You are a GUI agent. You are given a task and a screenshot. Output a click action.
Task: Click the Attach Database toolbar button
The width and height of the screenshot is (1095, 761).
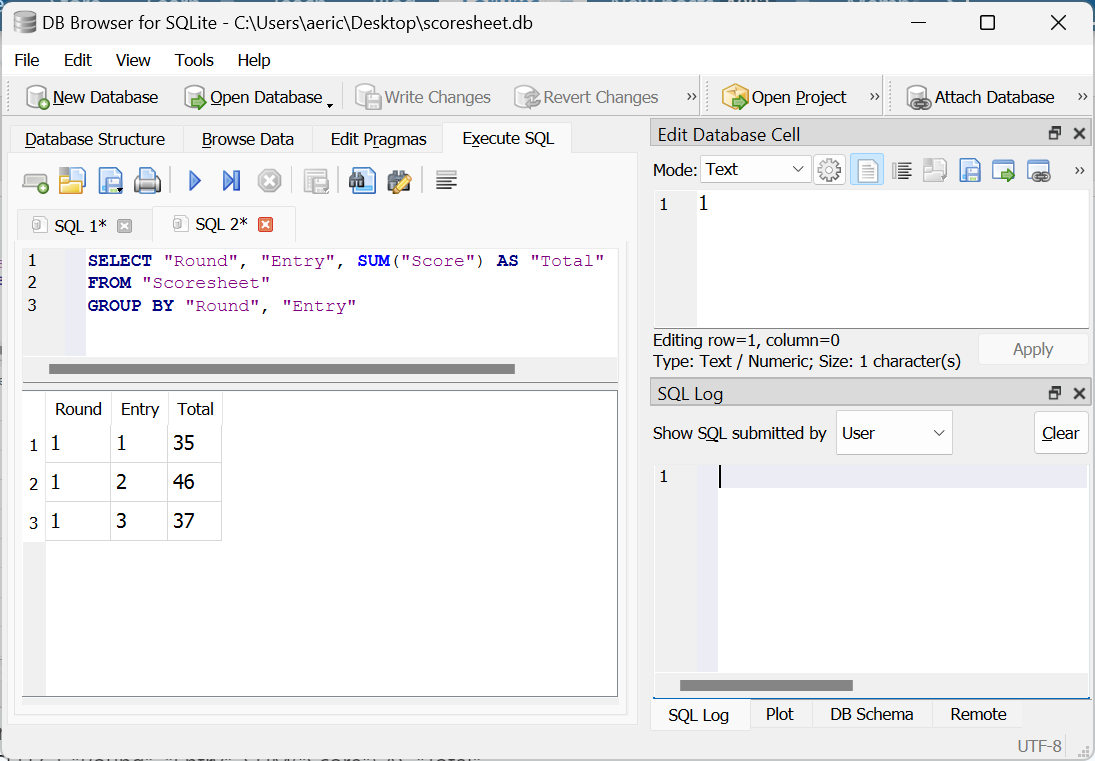pos(980,97)
